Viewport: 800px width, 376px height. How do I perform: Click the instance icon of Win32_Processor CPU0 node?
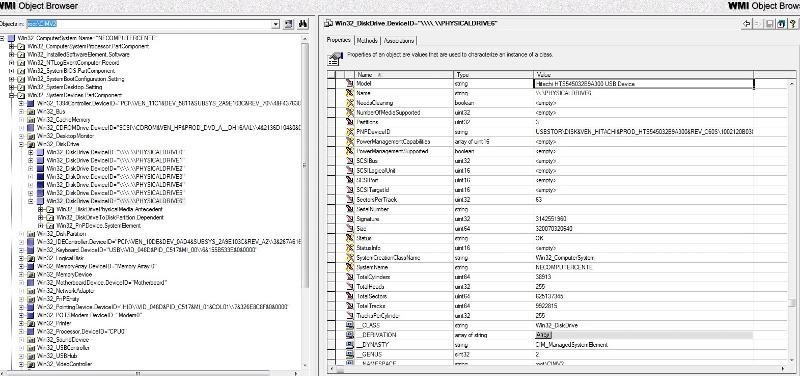(31, 332)
